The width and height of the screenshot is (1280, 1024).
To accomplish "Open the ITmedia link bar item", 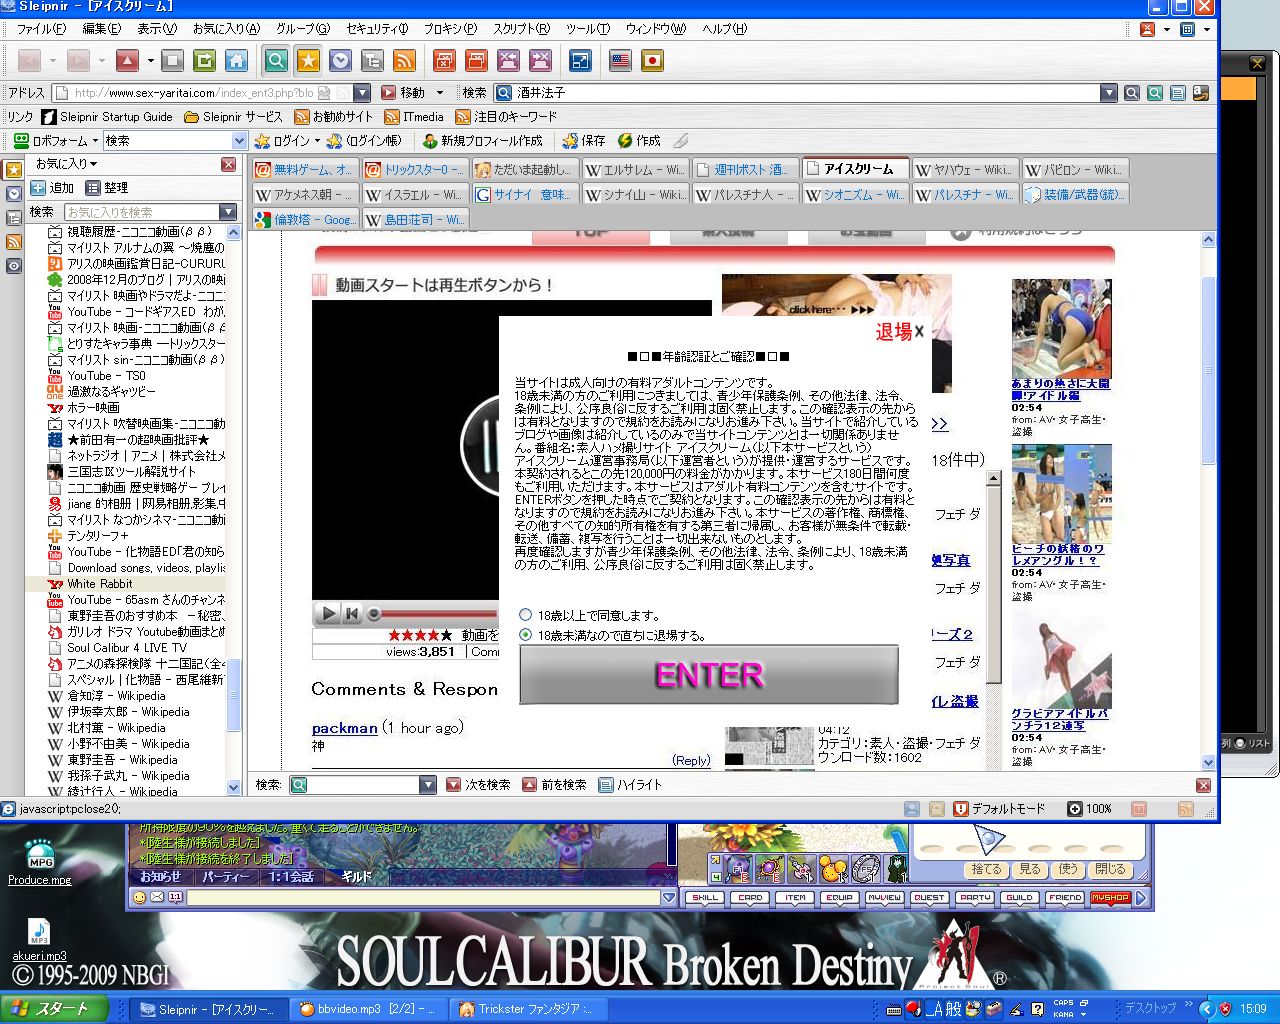I will click(x=414, y=117).
